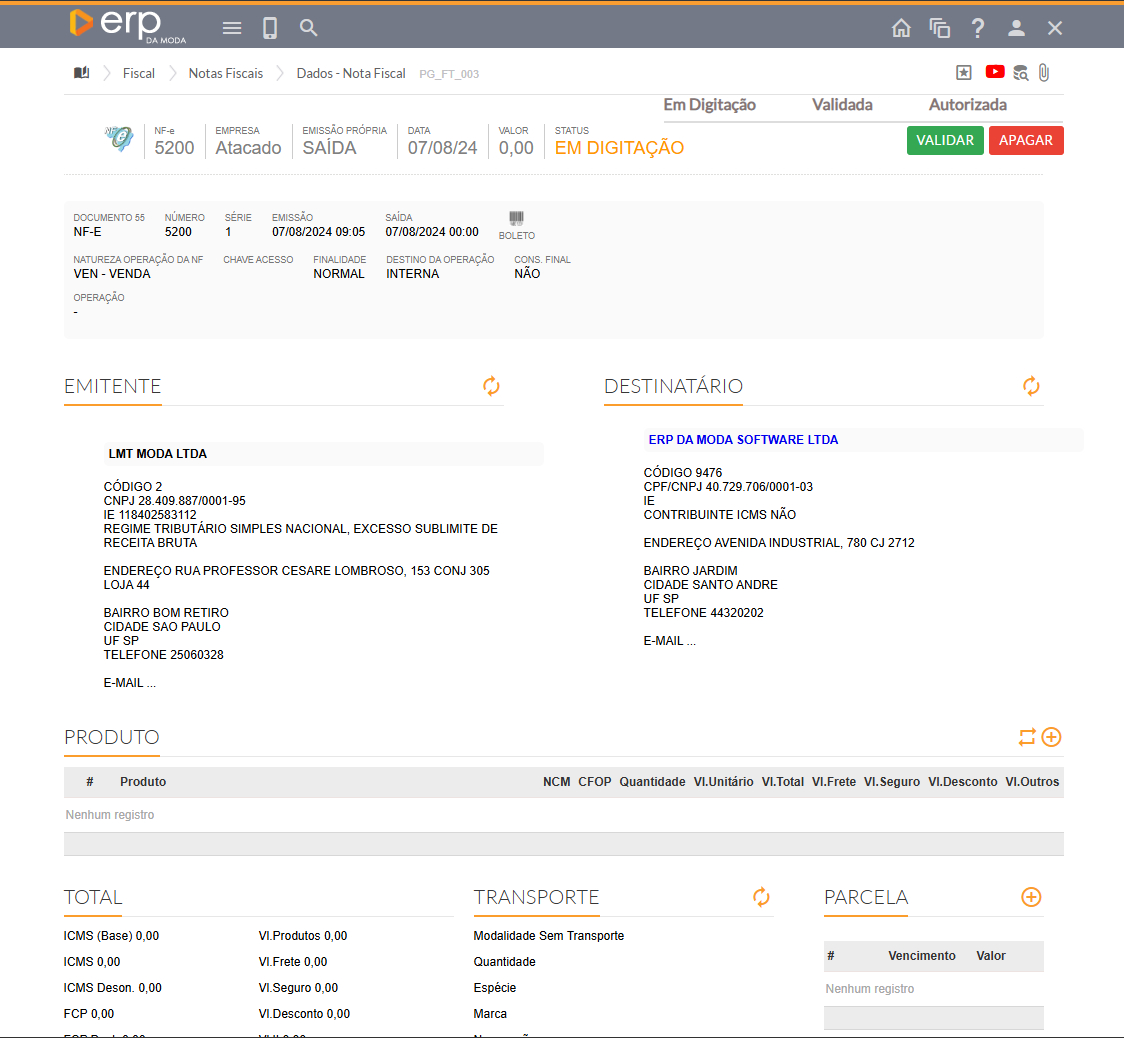1124x1038 pixels.
Task: Add a new Parcela installment
Action: point(1031,897)
